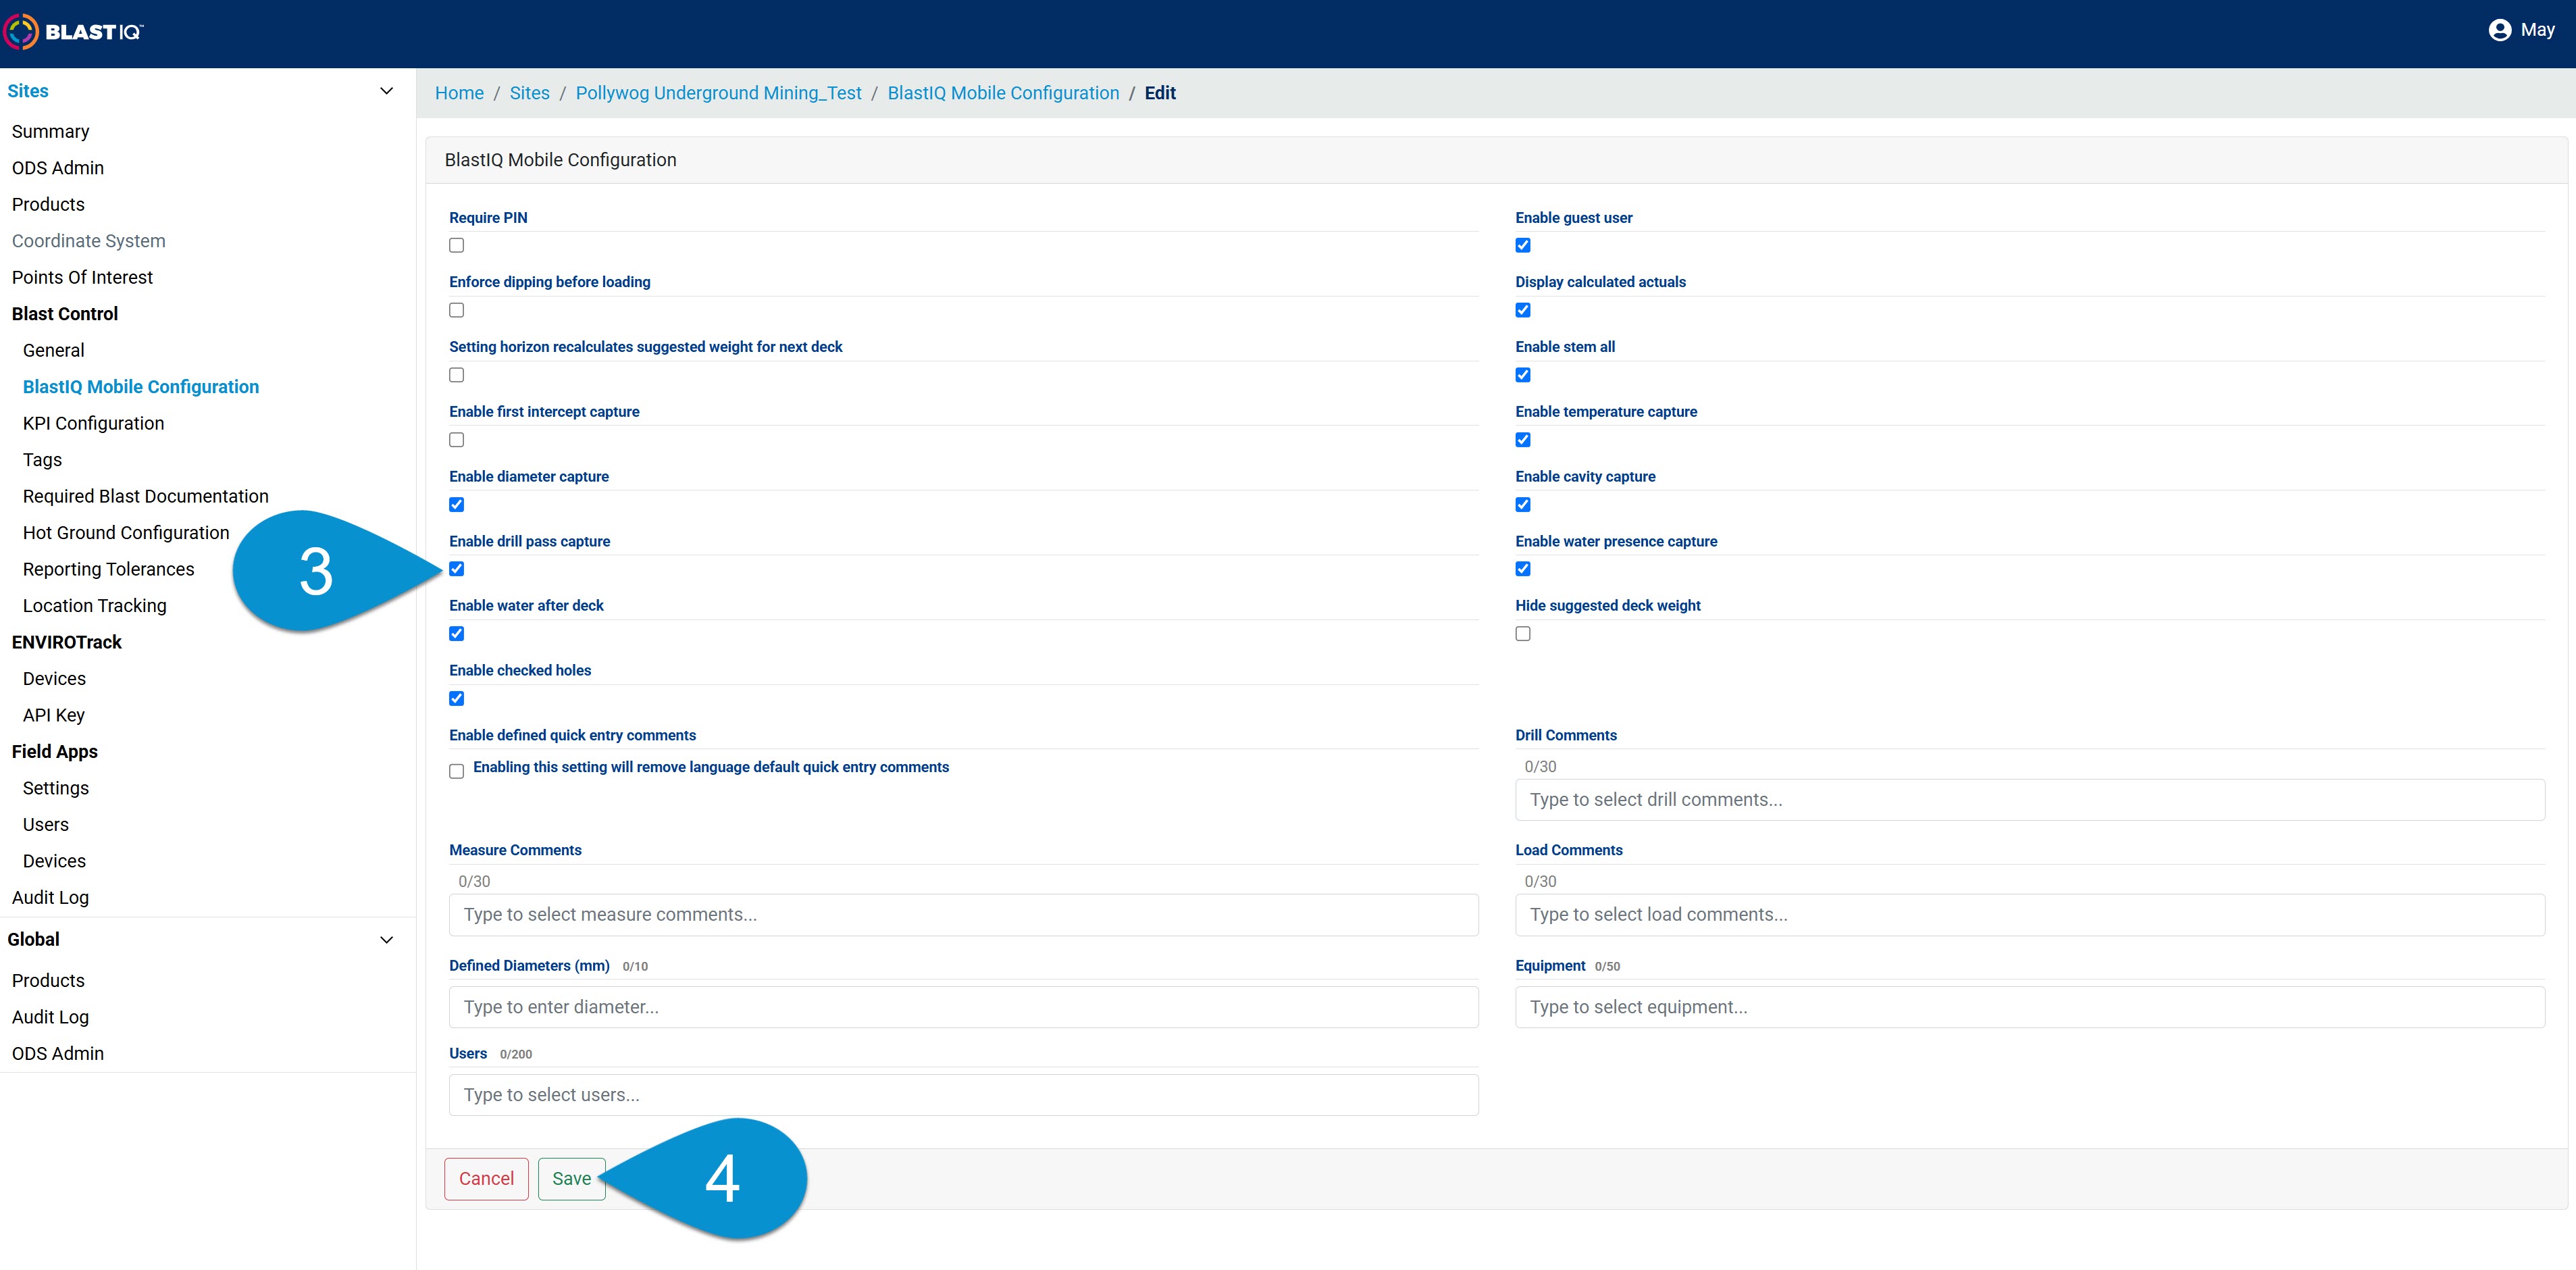Click the users selection field
This screenshot has height=1270, width=2576.
click(x=963, y=1095)
